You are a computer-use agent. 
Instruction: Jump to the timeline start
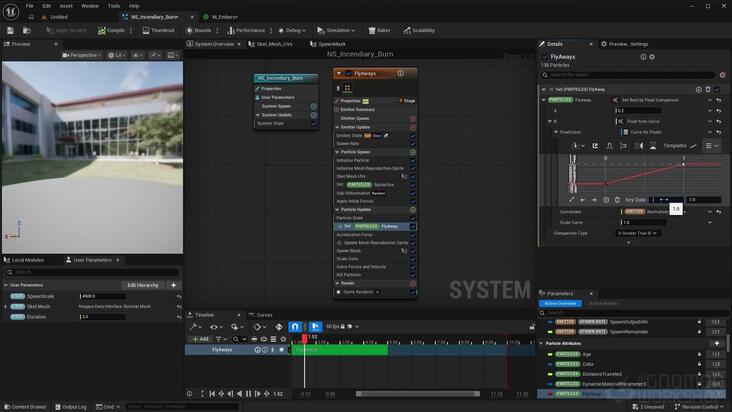pyautogui.click(x=212, y=394)
